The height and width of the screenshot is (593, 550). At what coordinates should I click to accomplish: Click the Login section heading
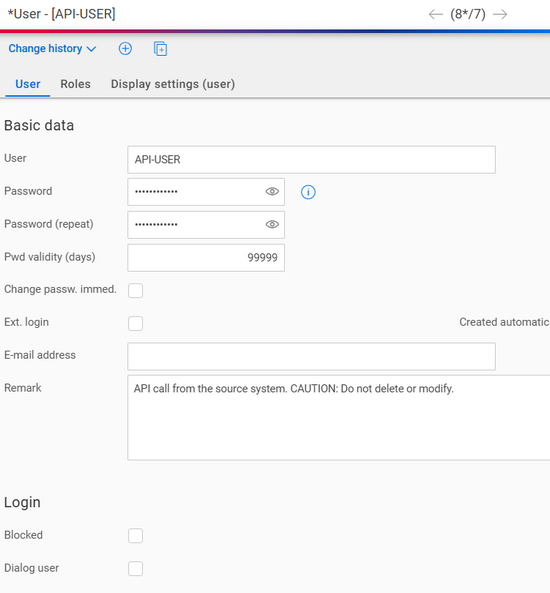pyautogui.click(x=22, y=502)
